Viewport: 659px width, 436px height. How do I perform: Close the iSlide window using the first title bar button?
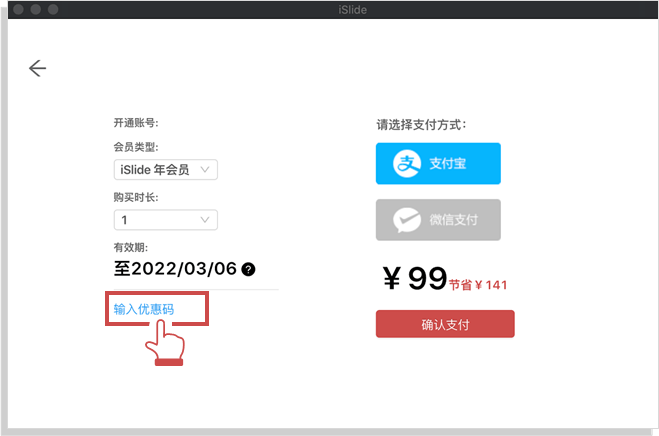18,9
